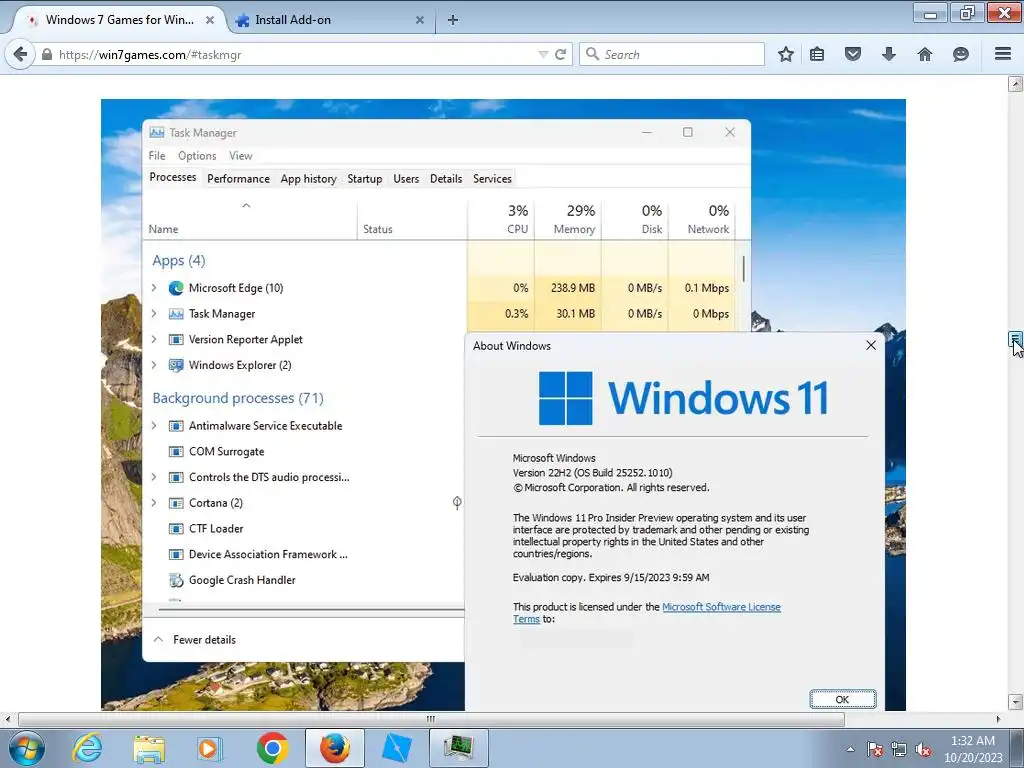The height and width of the screenshot is (768, 1024).
Task: Go back using the Firefox back arrow
Action: click(x=21, y=54)
